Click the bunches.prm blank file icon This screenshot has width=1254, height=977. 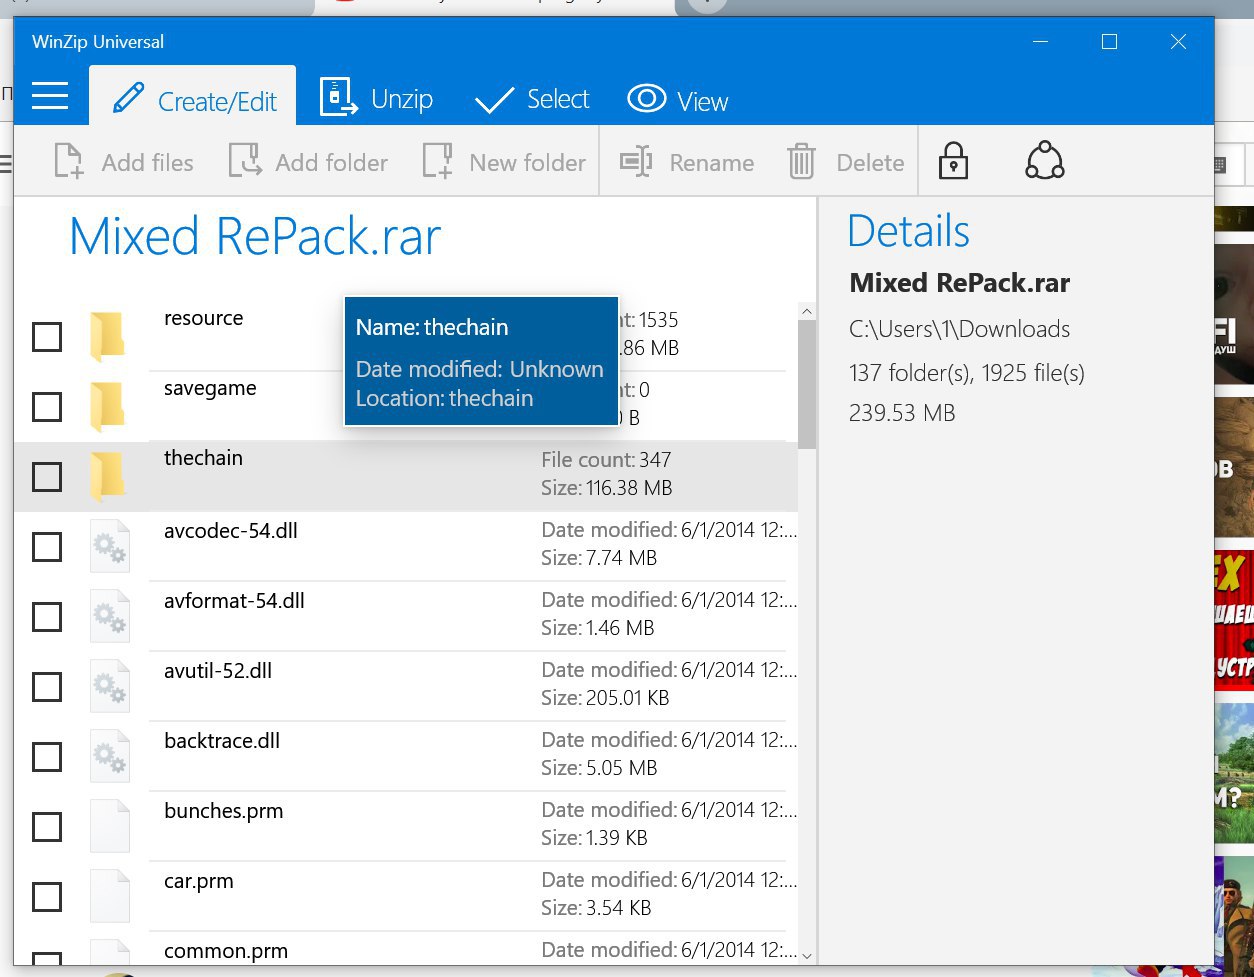click(x=109, y=826)
